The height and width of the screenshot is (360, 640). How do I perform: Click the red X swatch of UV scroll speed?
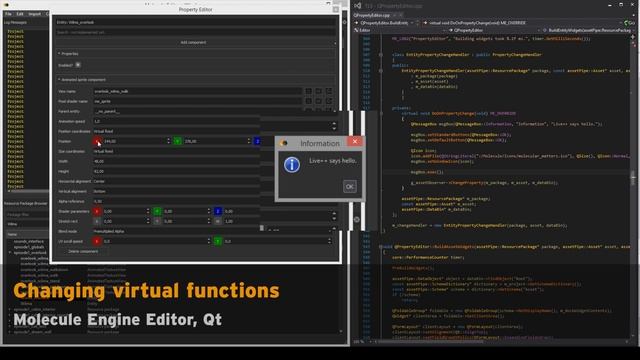tap(97, 241)
